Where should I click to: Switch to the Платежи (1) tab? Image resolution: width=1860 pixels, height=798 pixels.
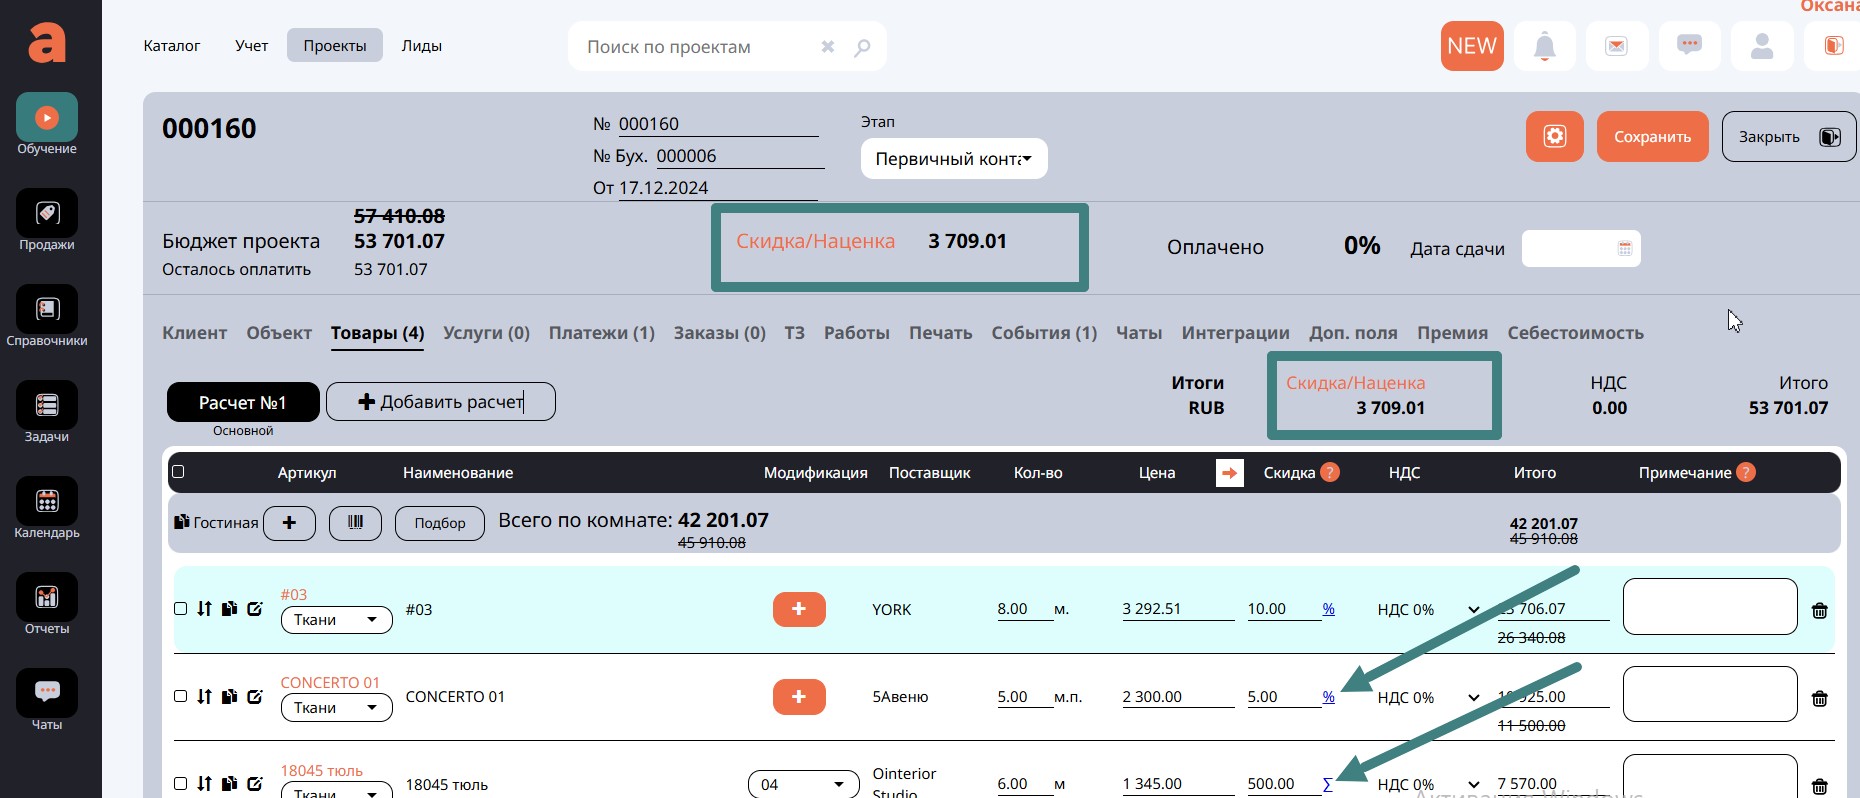click(x=601, y=333)
